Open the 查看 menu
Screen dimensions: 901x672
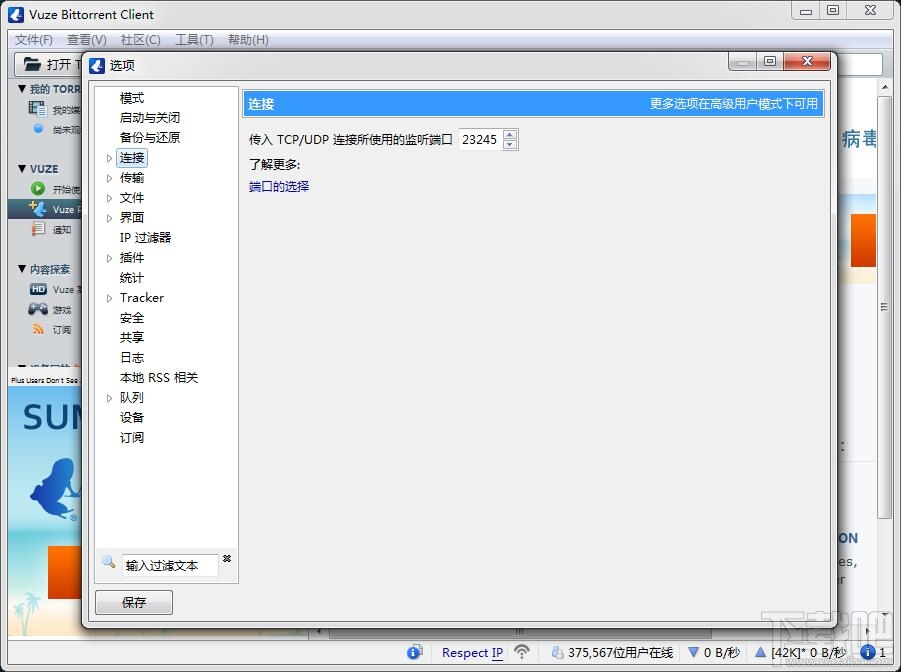click(86, 40)
